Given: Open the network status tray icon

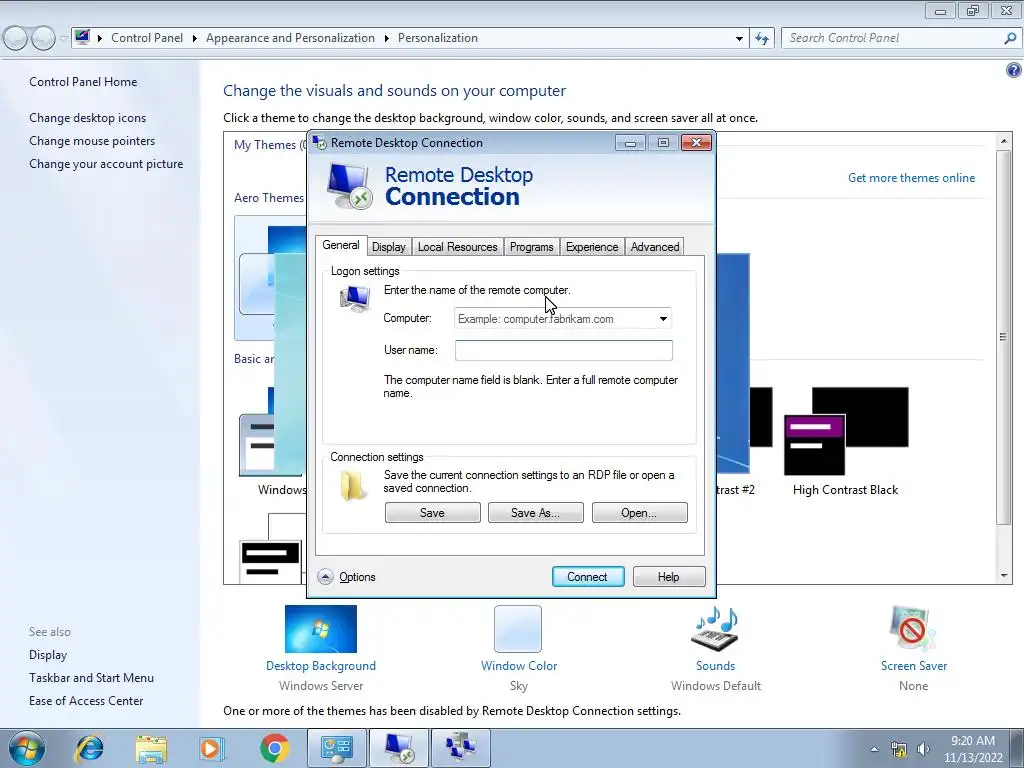Looking at the screenshot, I should pos(899,749).
